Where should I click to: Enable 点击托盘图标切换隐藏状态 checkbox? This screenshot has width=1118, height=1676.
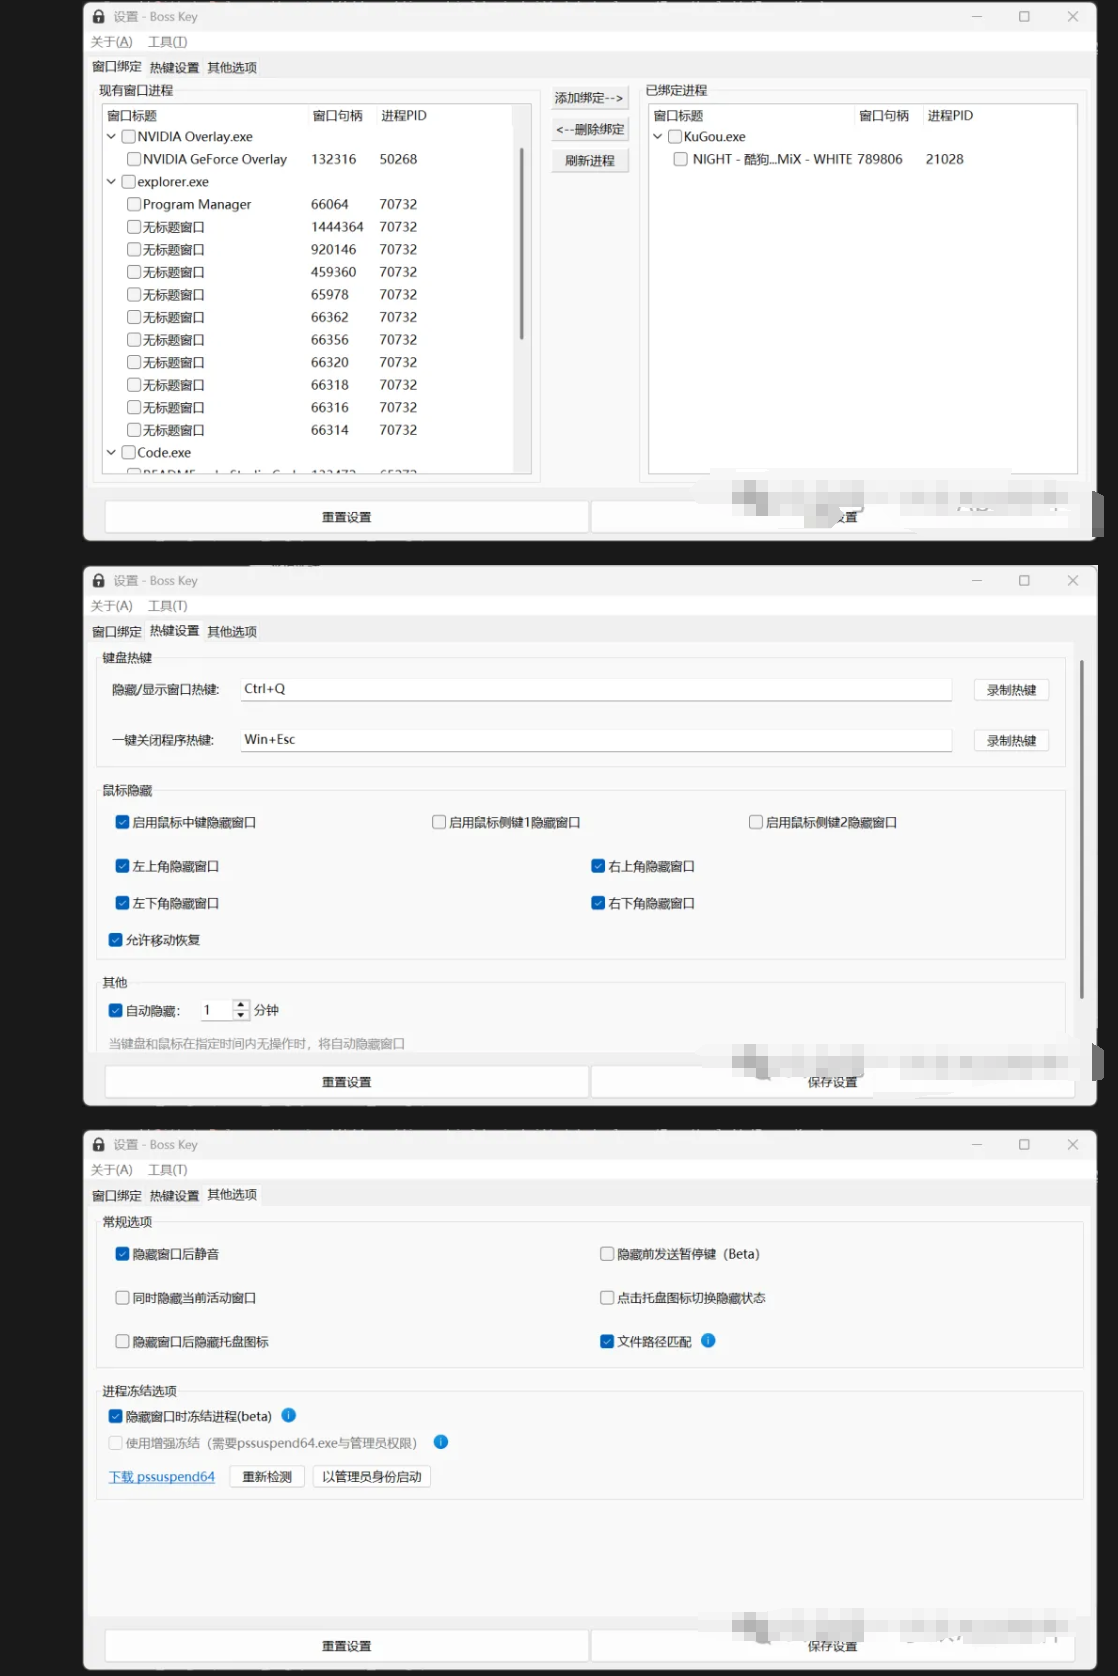point(607,1297)
